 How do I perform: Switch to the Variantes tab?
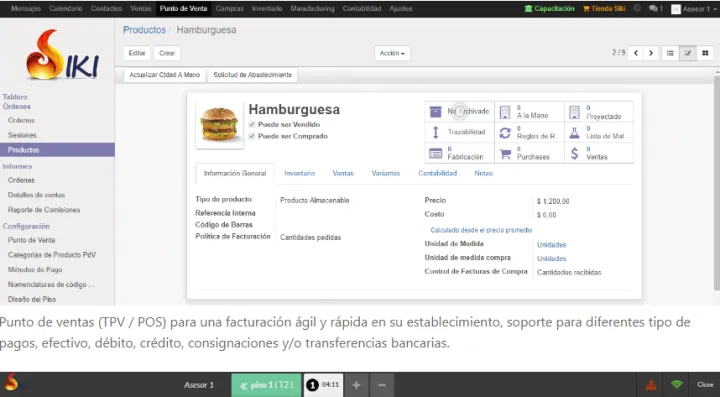click(386, 173)
